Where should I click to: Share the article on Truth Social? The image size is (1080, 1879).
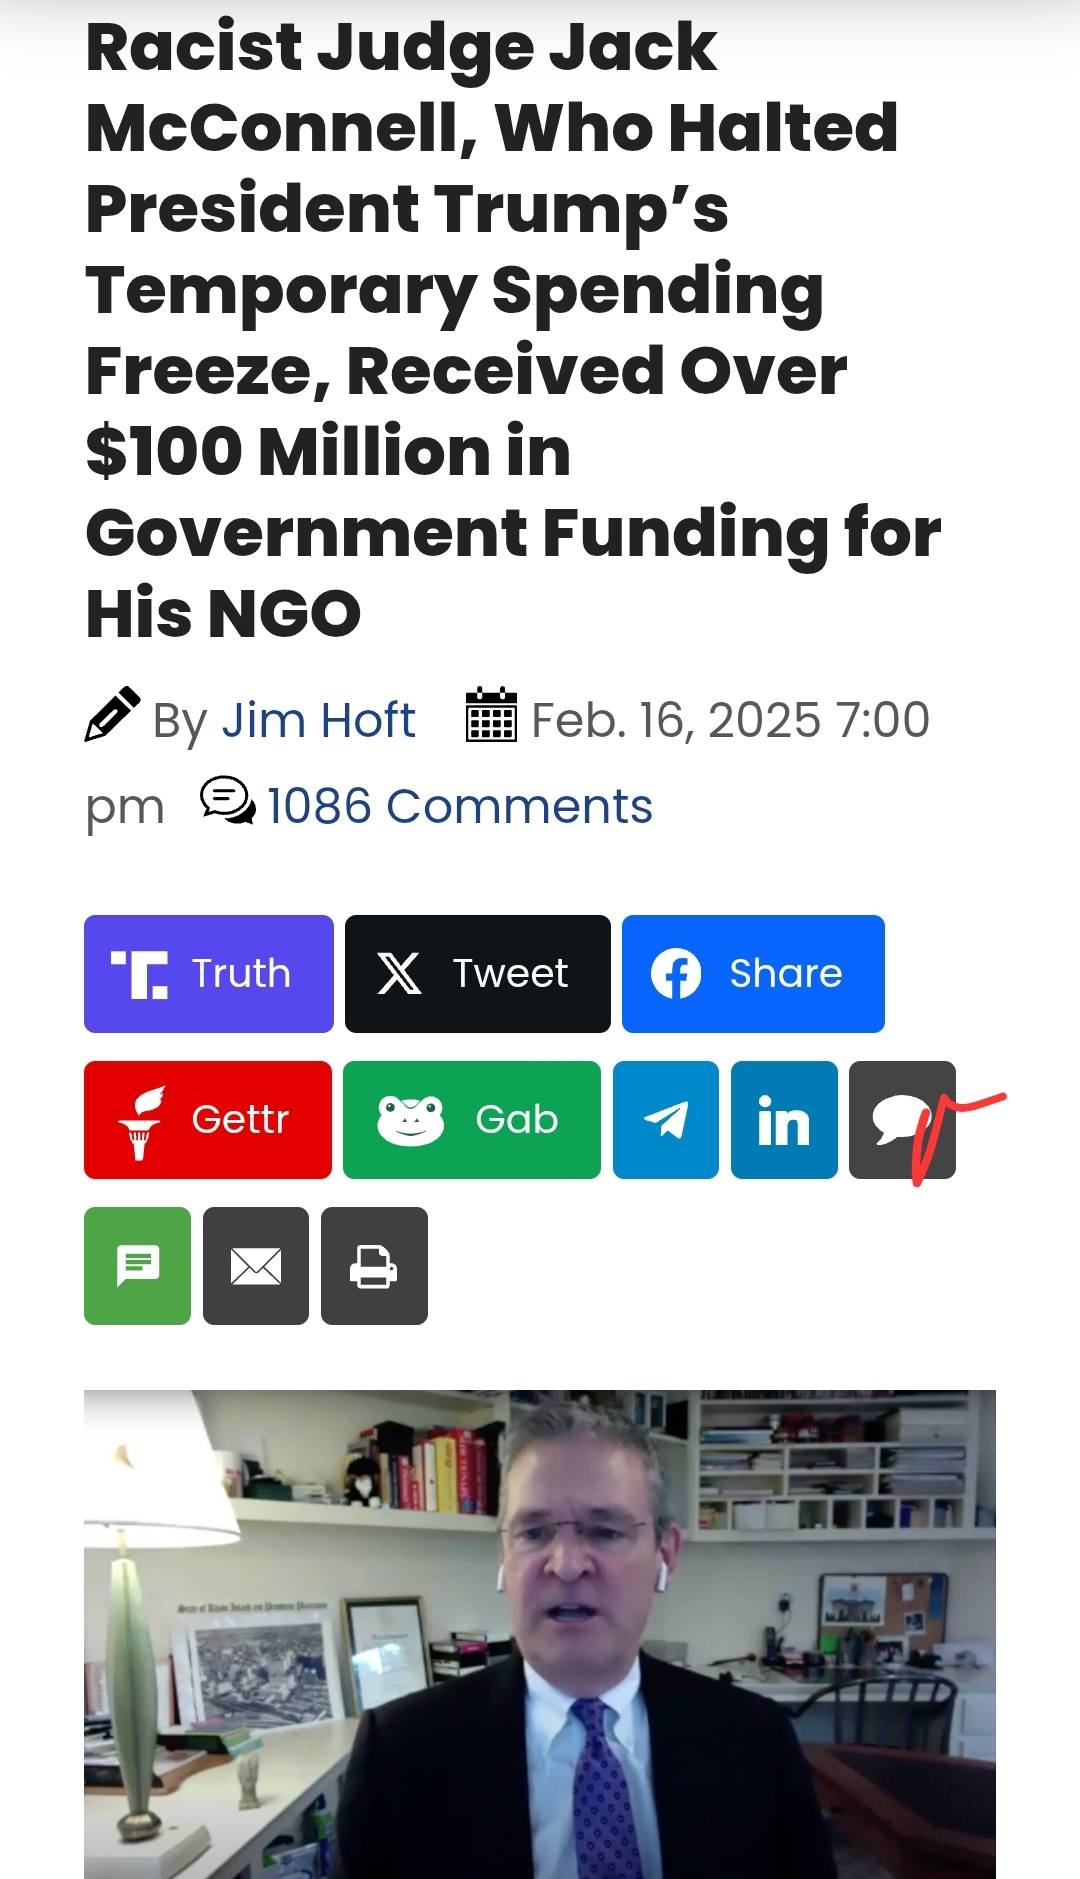pyautogui.click(x=208, y=973)
